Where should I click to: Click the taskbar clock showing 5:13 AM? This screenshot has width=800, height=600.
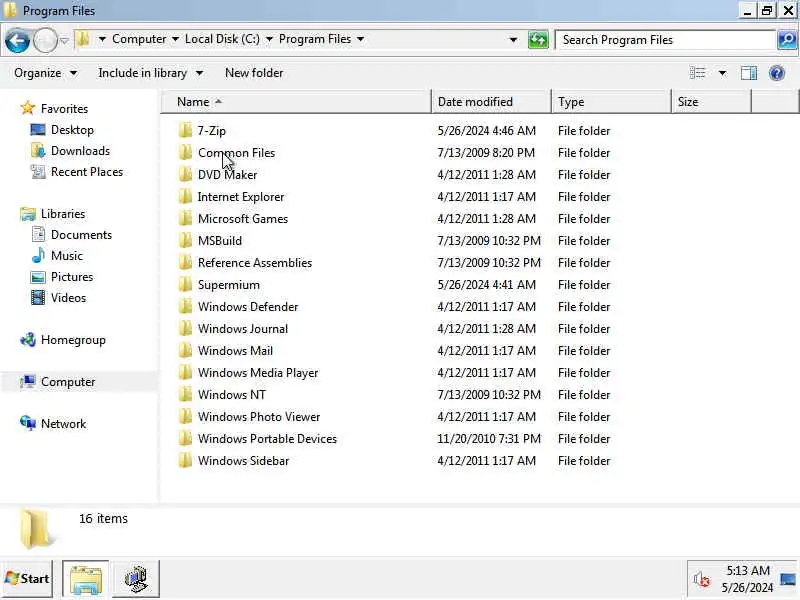pyautogui.click(x=747, y=579)
